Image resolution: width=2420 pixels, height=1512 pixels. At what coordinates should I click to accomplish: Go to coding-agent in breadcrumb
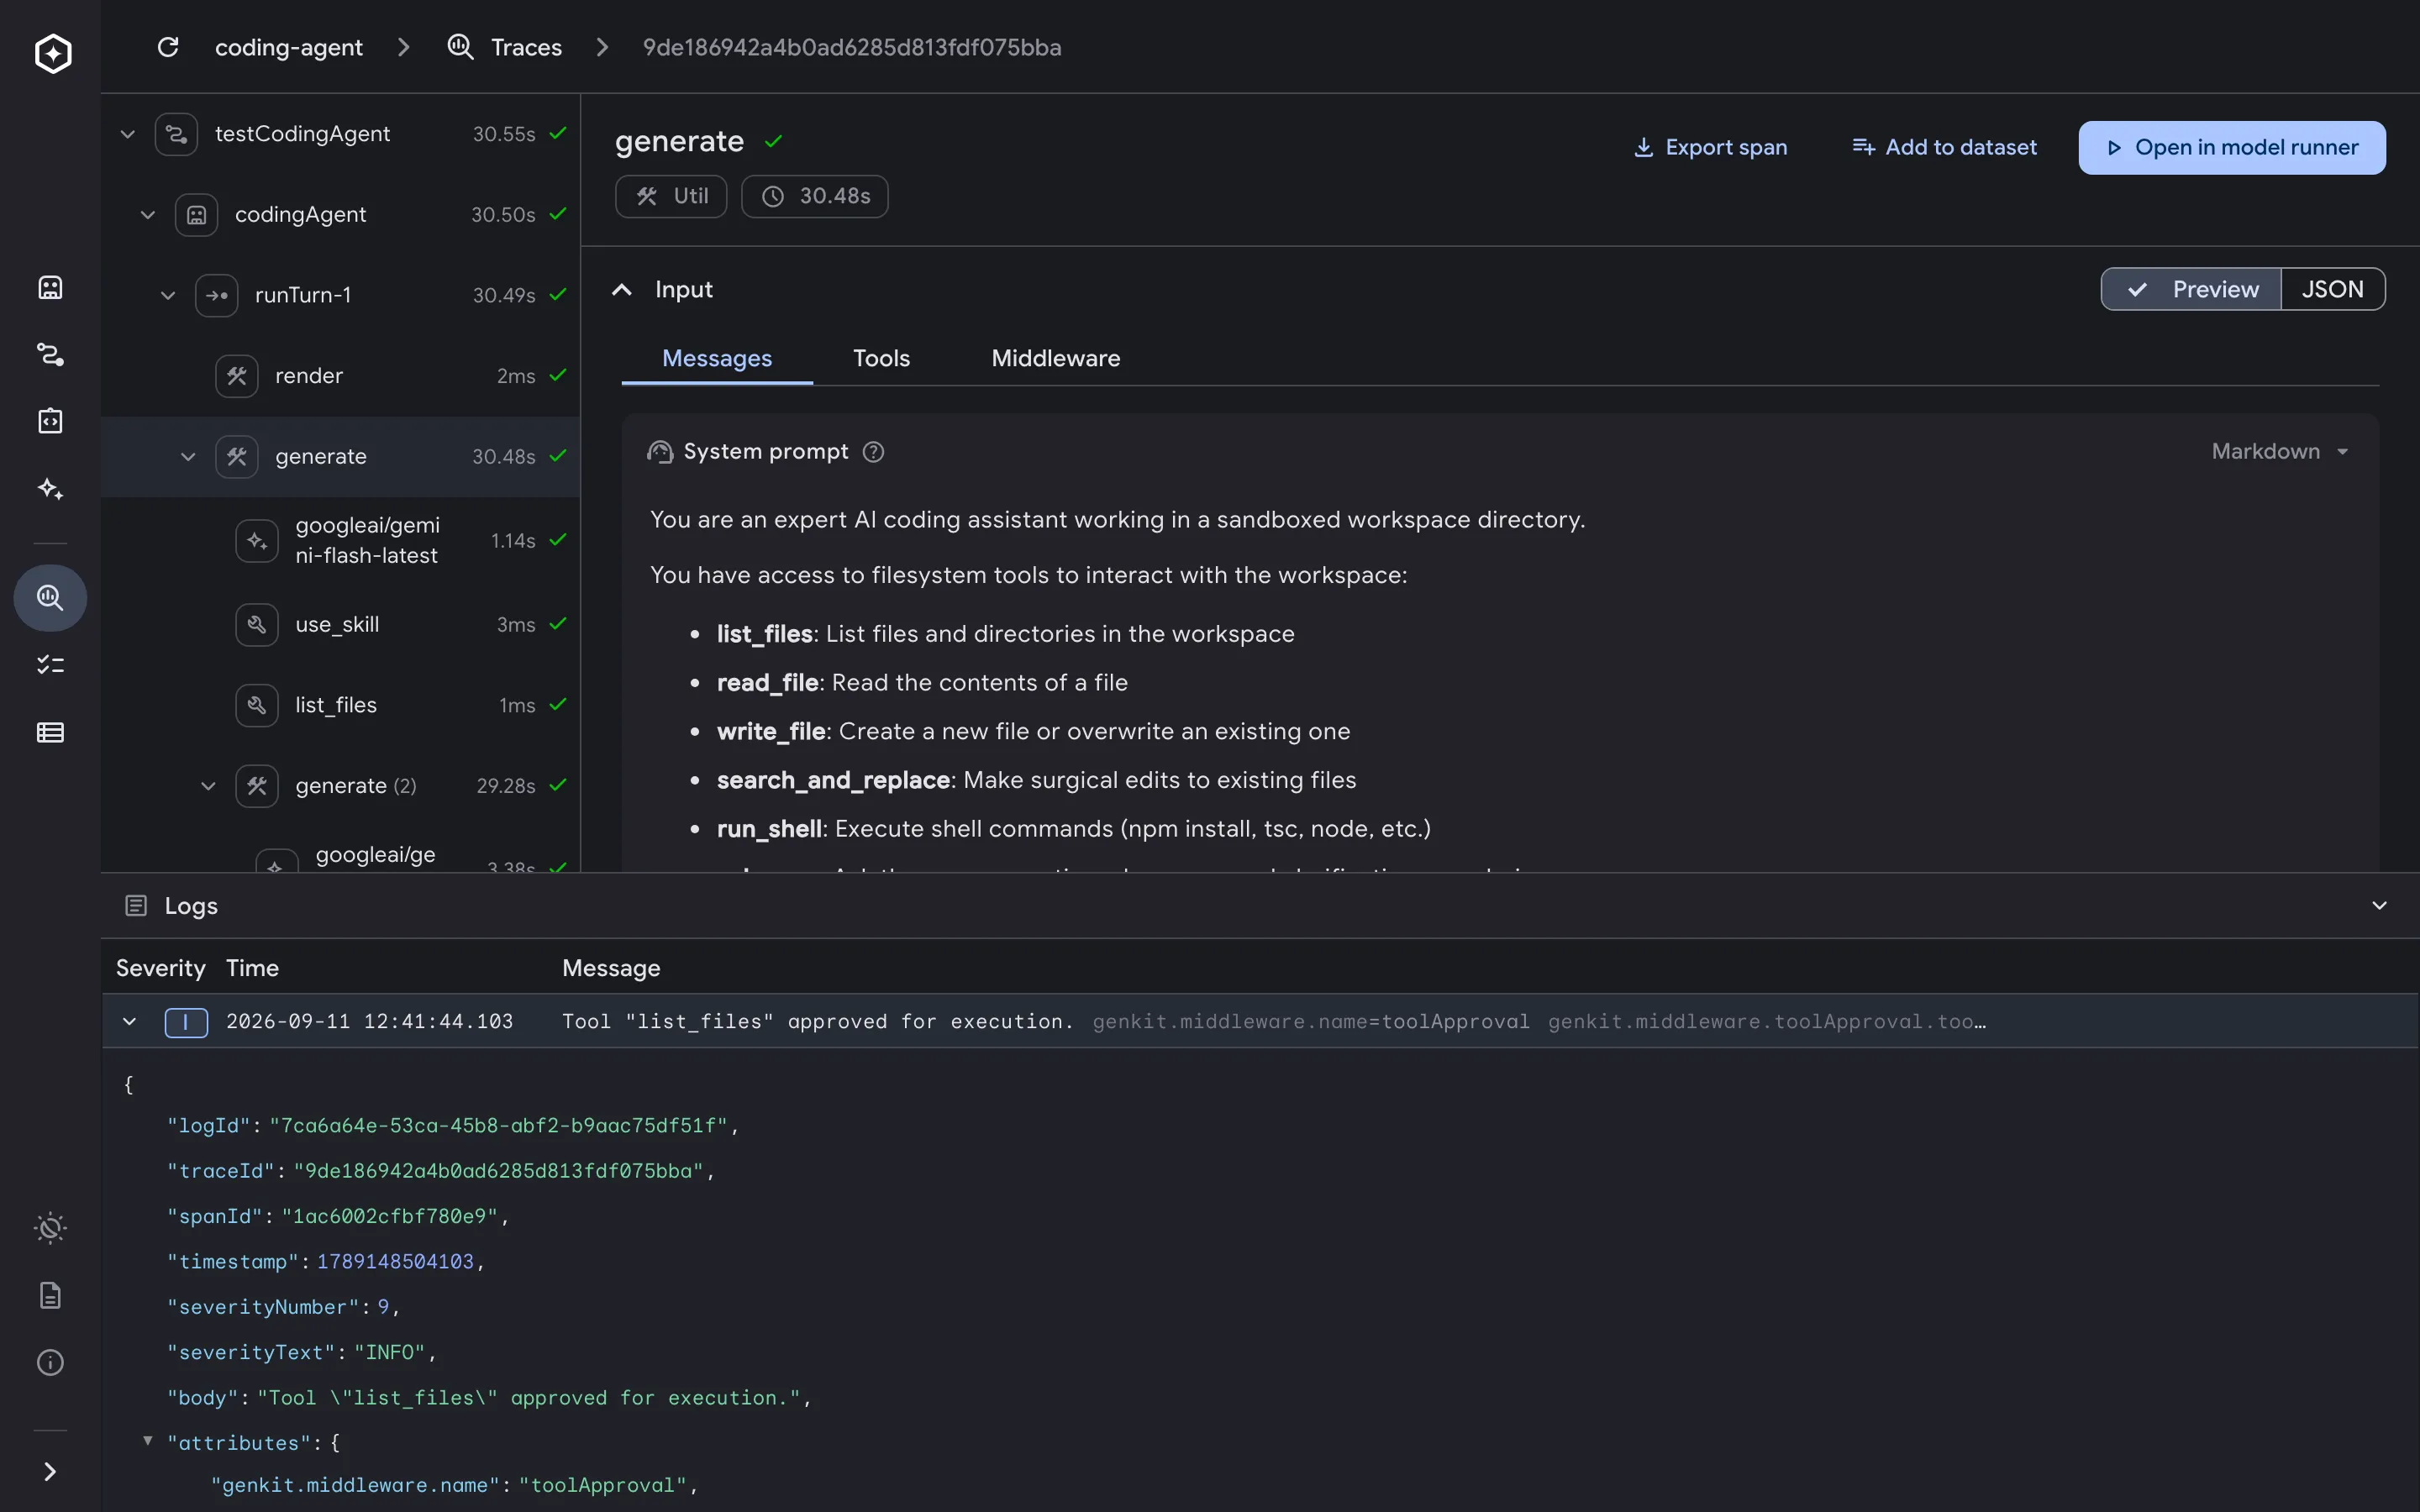click(288, 47)
